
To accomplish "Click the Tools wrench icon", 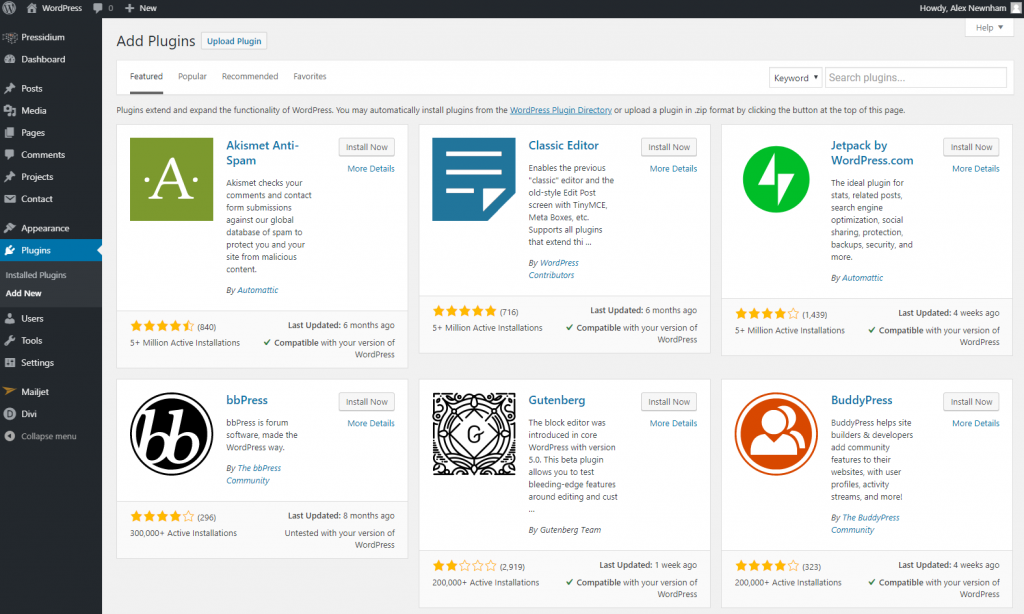I will 10,341.
